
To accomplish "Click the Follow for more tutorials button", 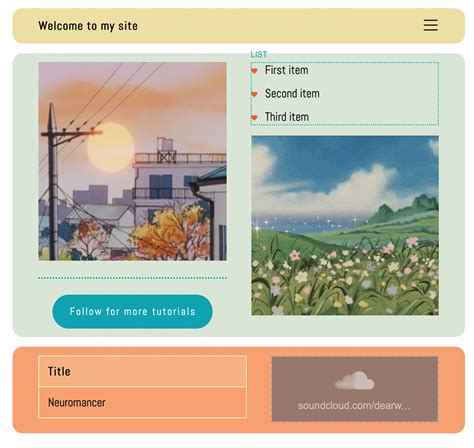I will [132, 311].
